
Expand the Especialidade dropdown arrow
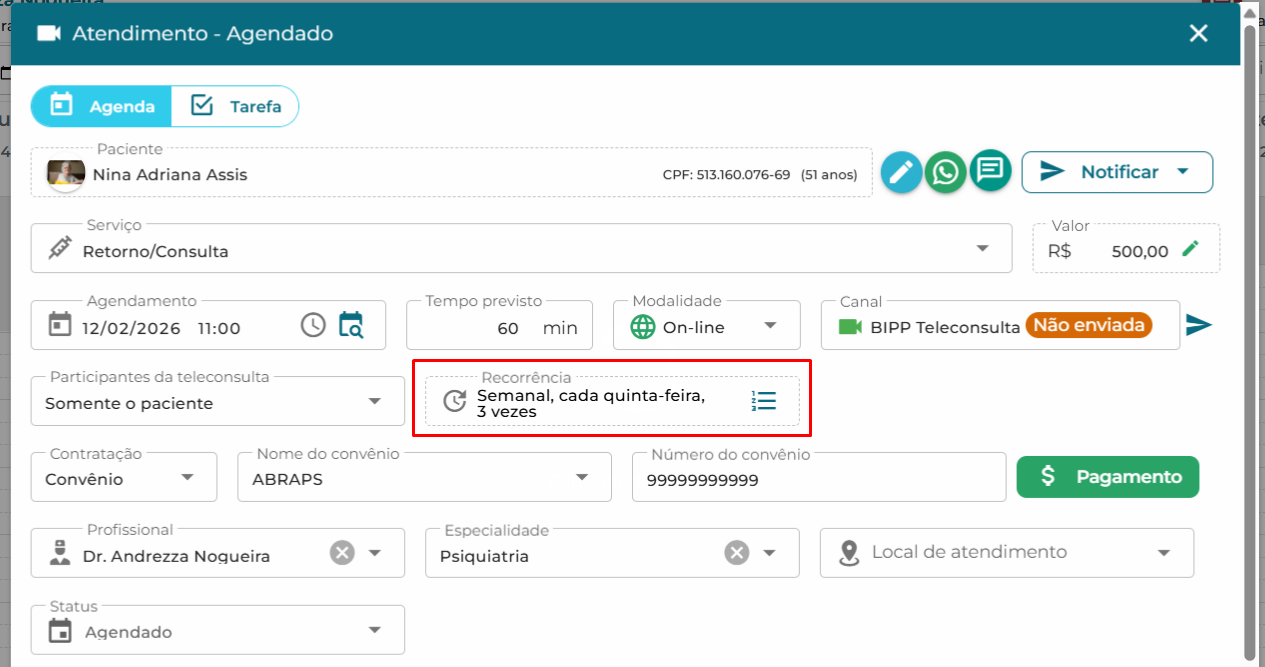pos(769,553)
